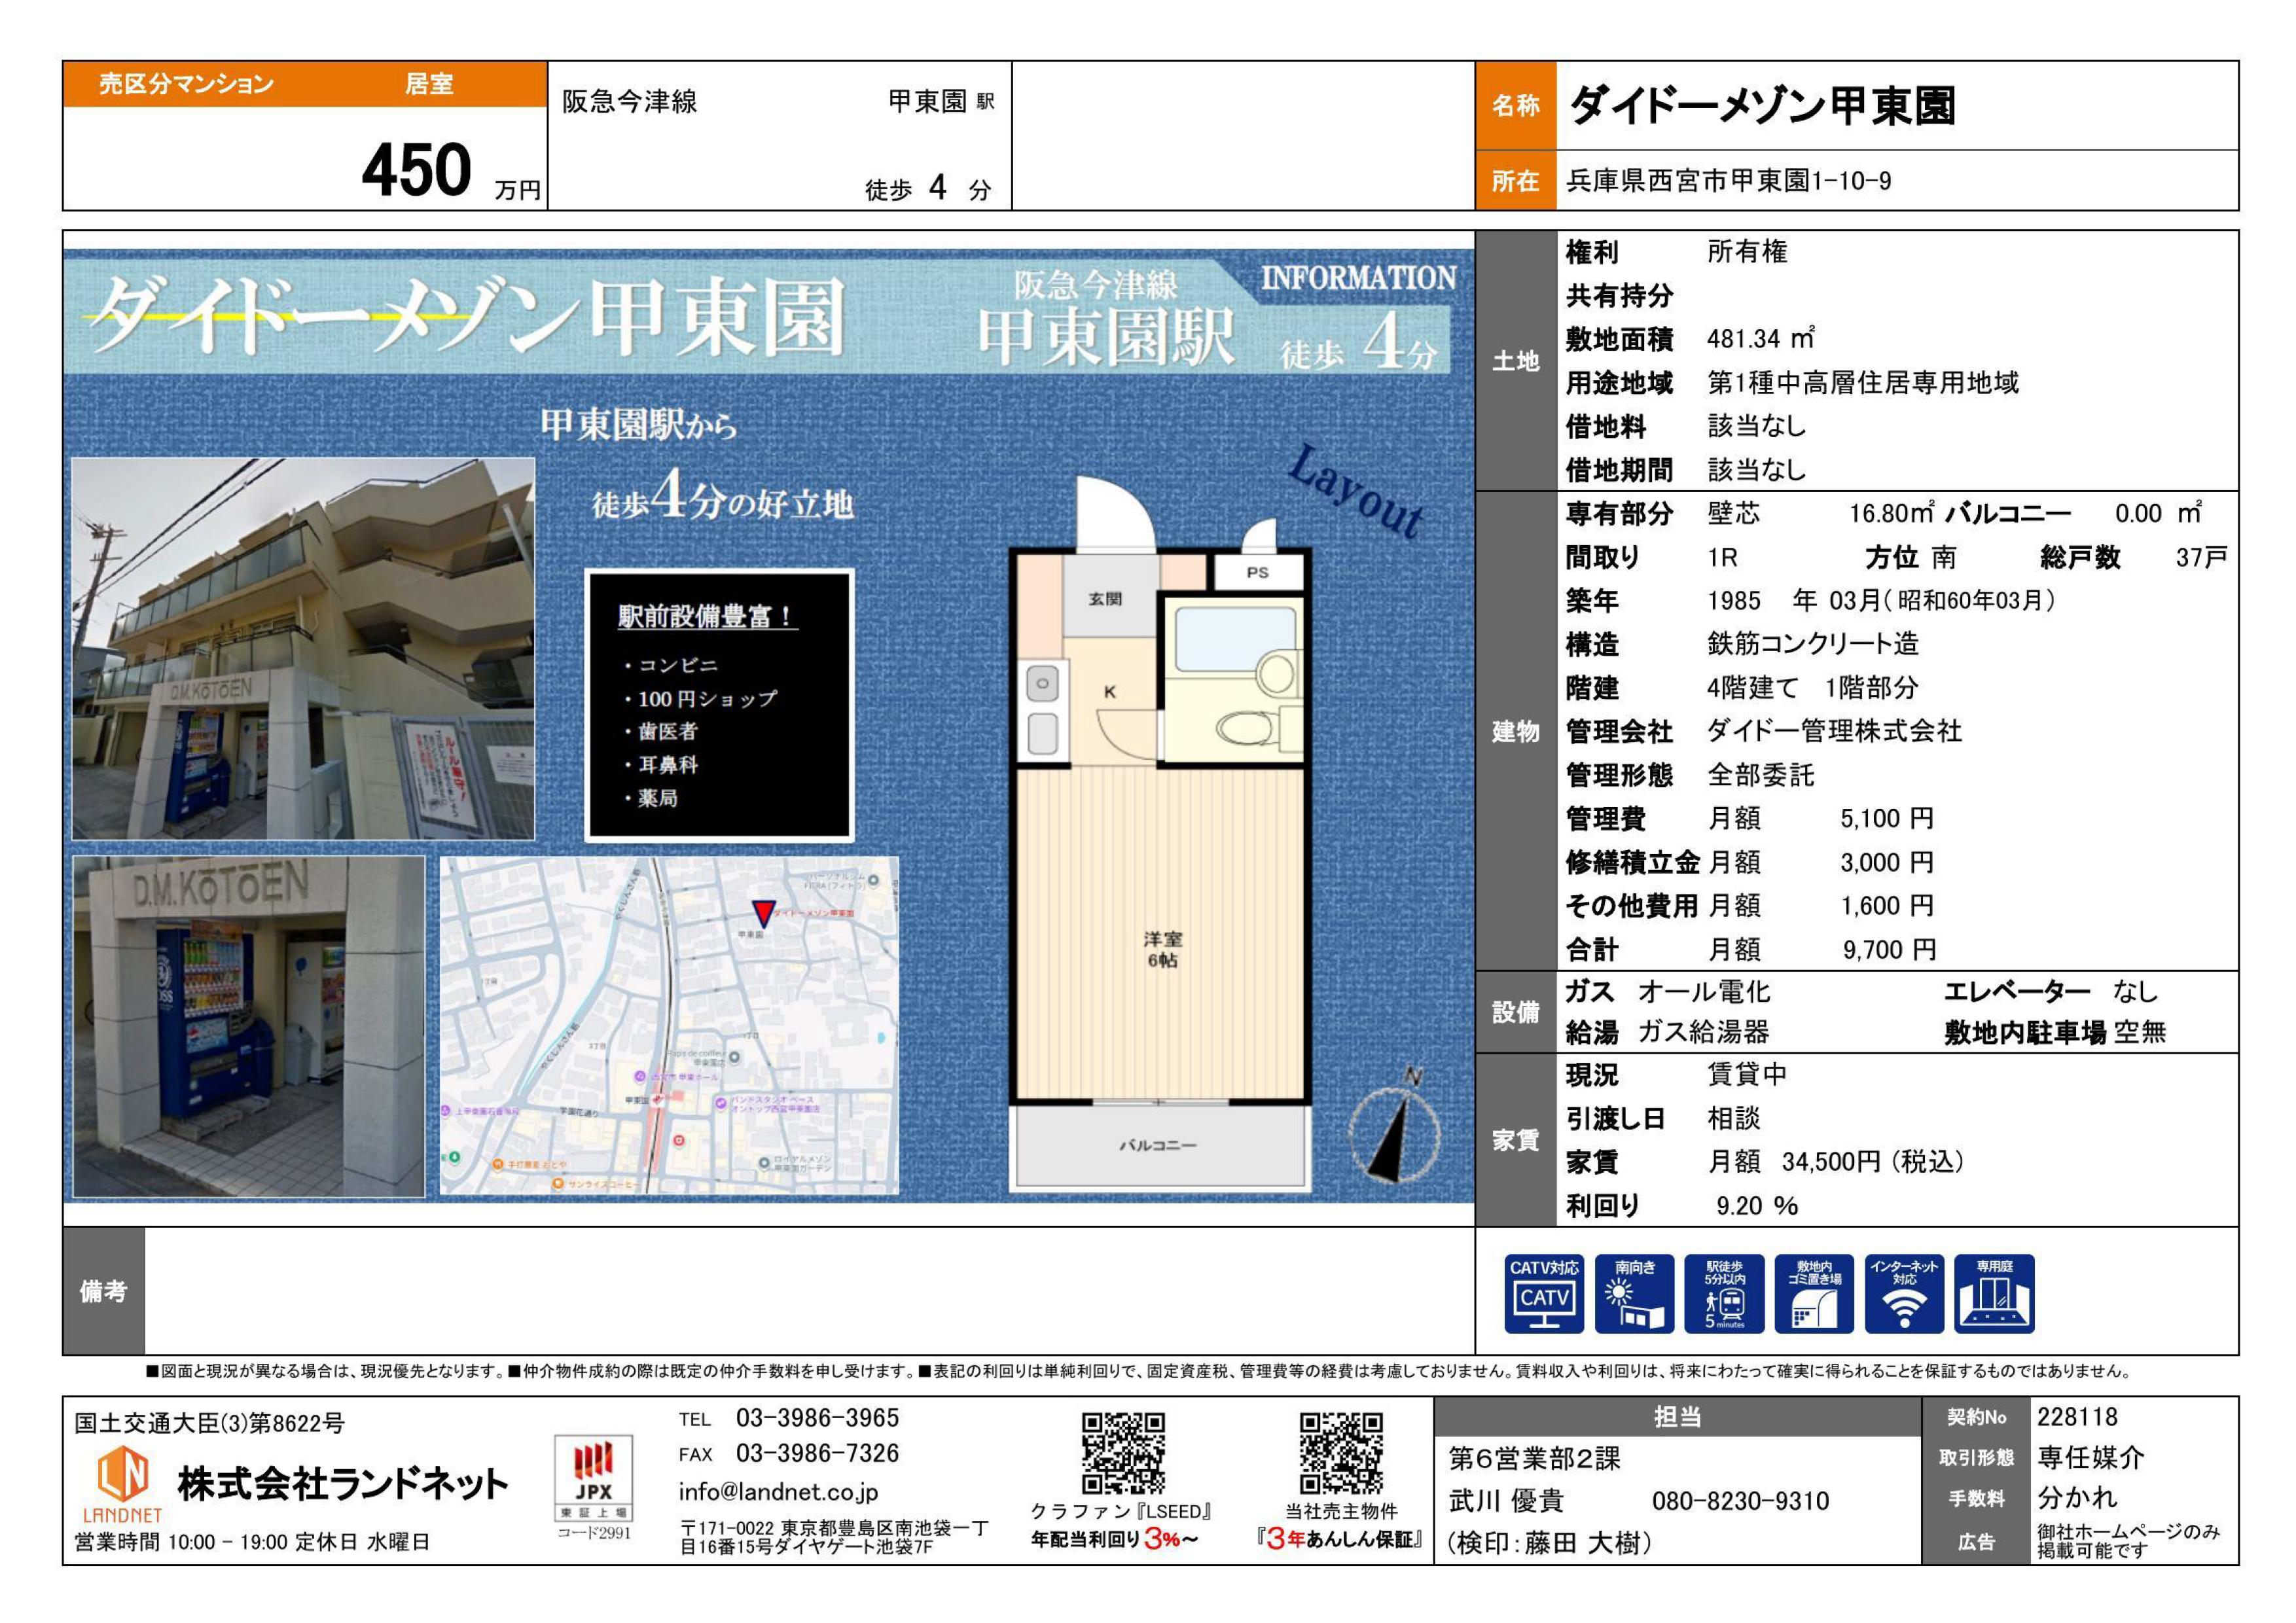Click the info@landnet.co.jp email address
The height and width of the screenshot is (1623, 2296).
(778, 1491)
